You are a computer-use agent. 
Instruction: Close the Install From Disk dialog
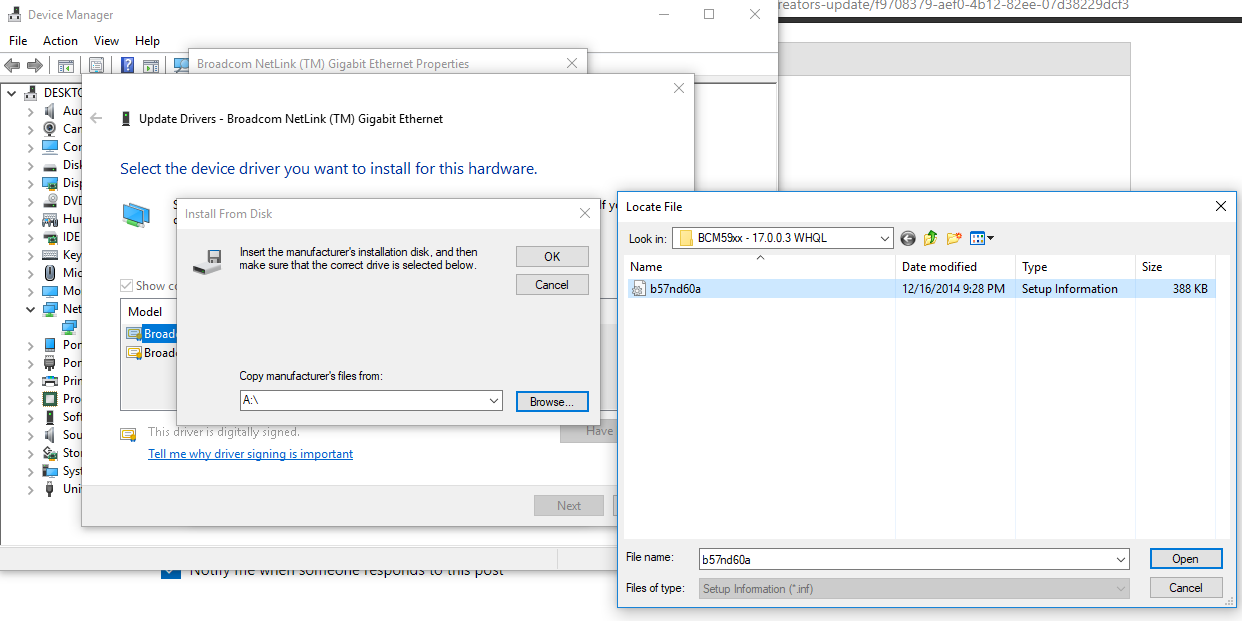point(585,213)
